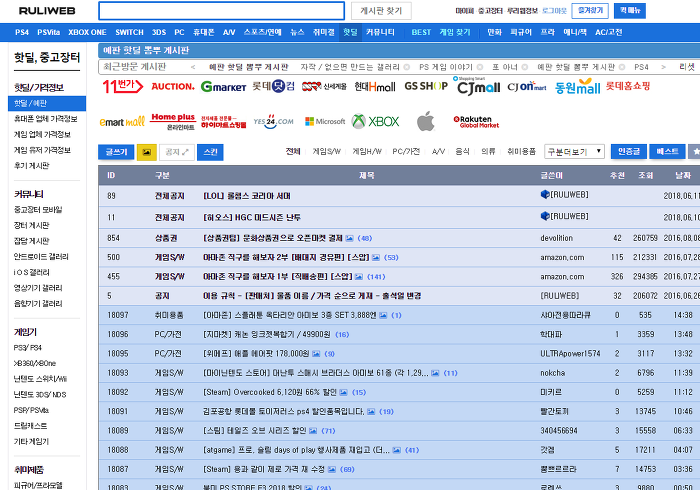
Task: Remove 자작 / 없으면 만드는 갤러리 from recent boards
Action: click(x=407, y=67)
